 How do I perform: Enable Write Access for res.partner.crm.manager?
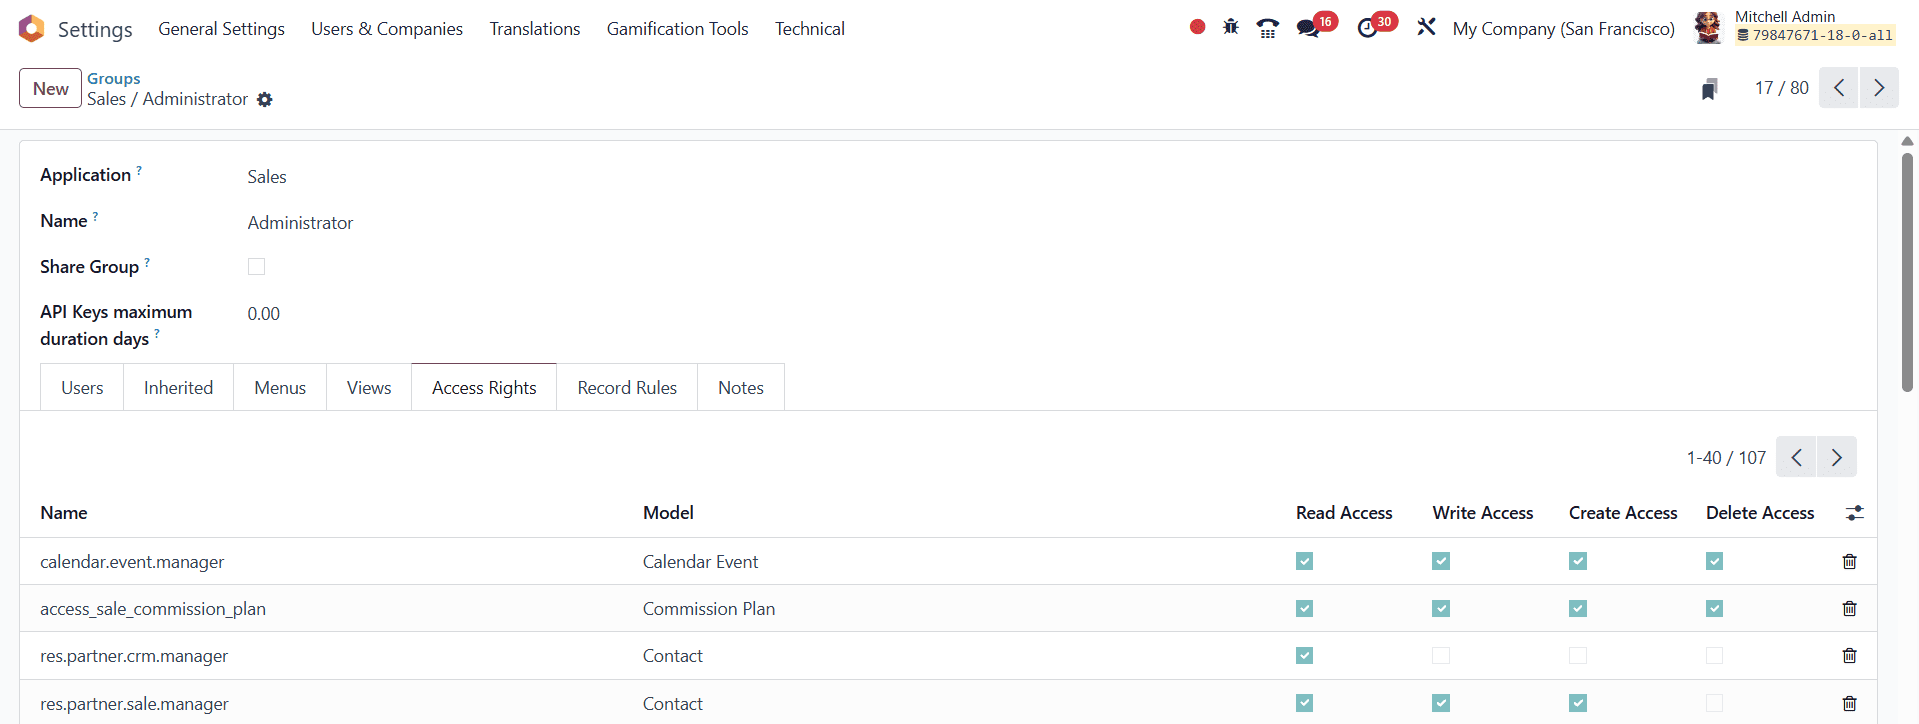point(1441,655)
